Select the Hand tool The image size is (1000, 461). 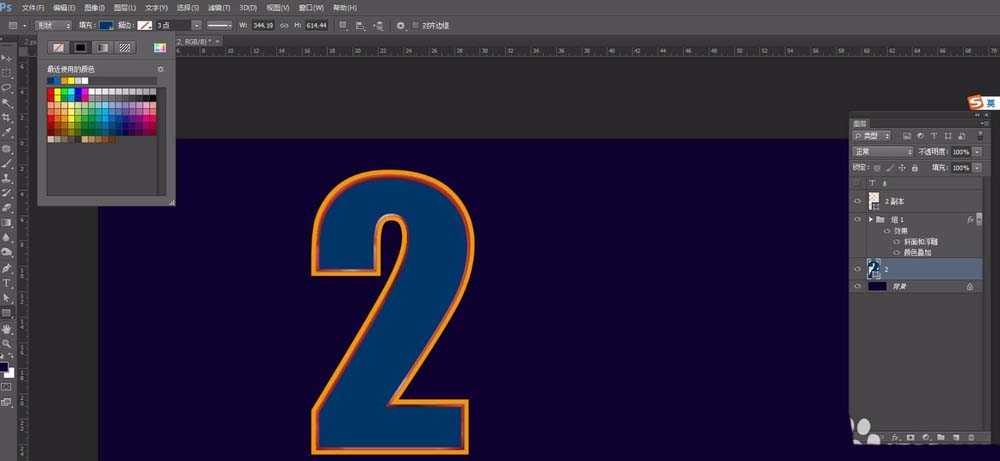pyautogui.click(x=6, y=327)
